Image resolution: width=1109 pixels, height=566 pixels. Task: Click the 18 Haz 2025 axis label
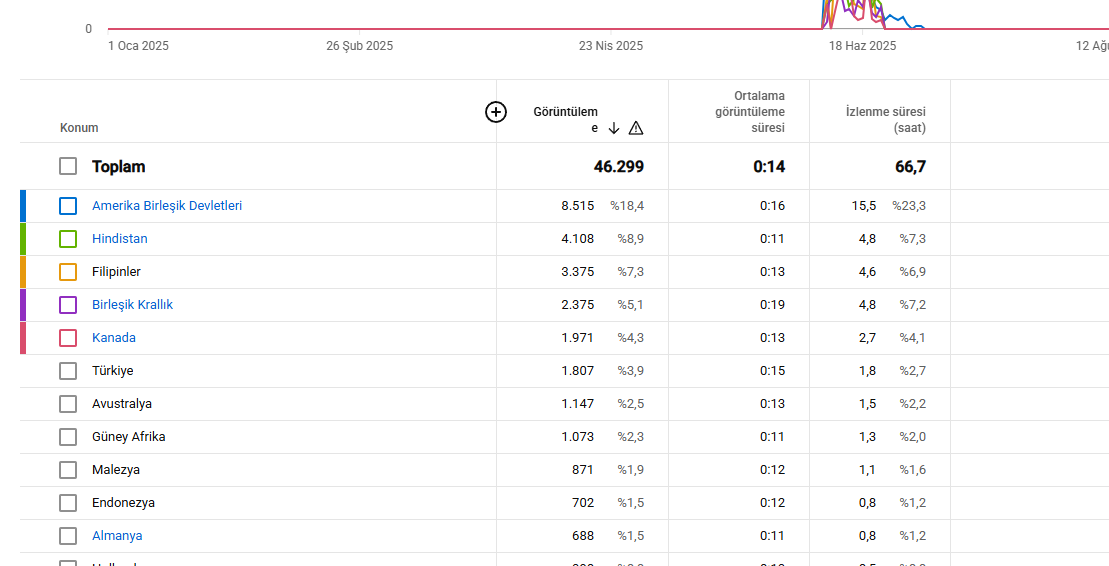coord(862,46)
